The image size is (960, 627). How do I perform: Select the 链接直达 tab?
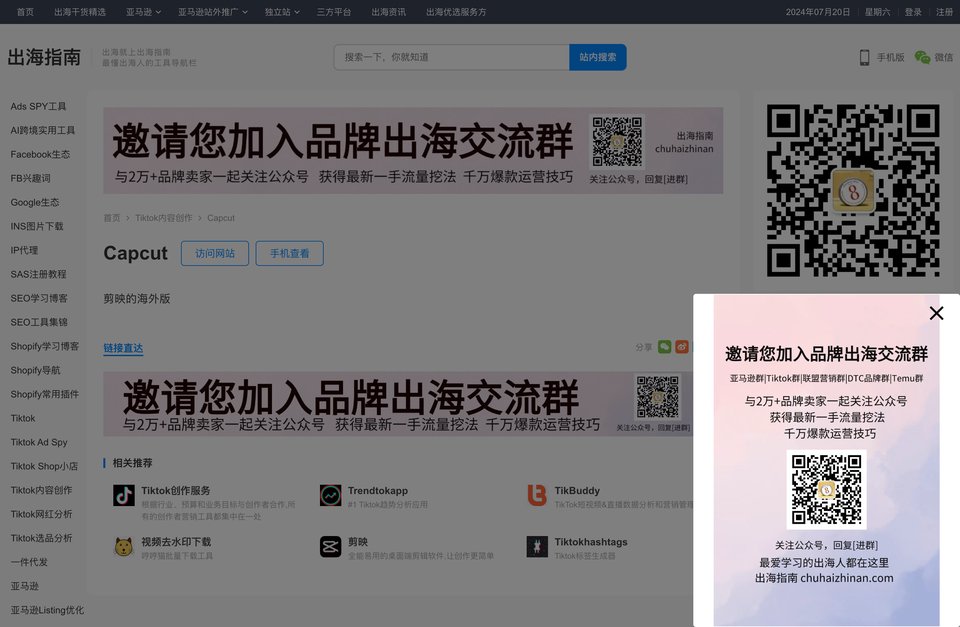click(x=123, y=348)
